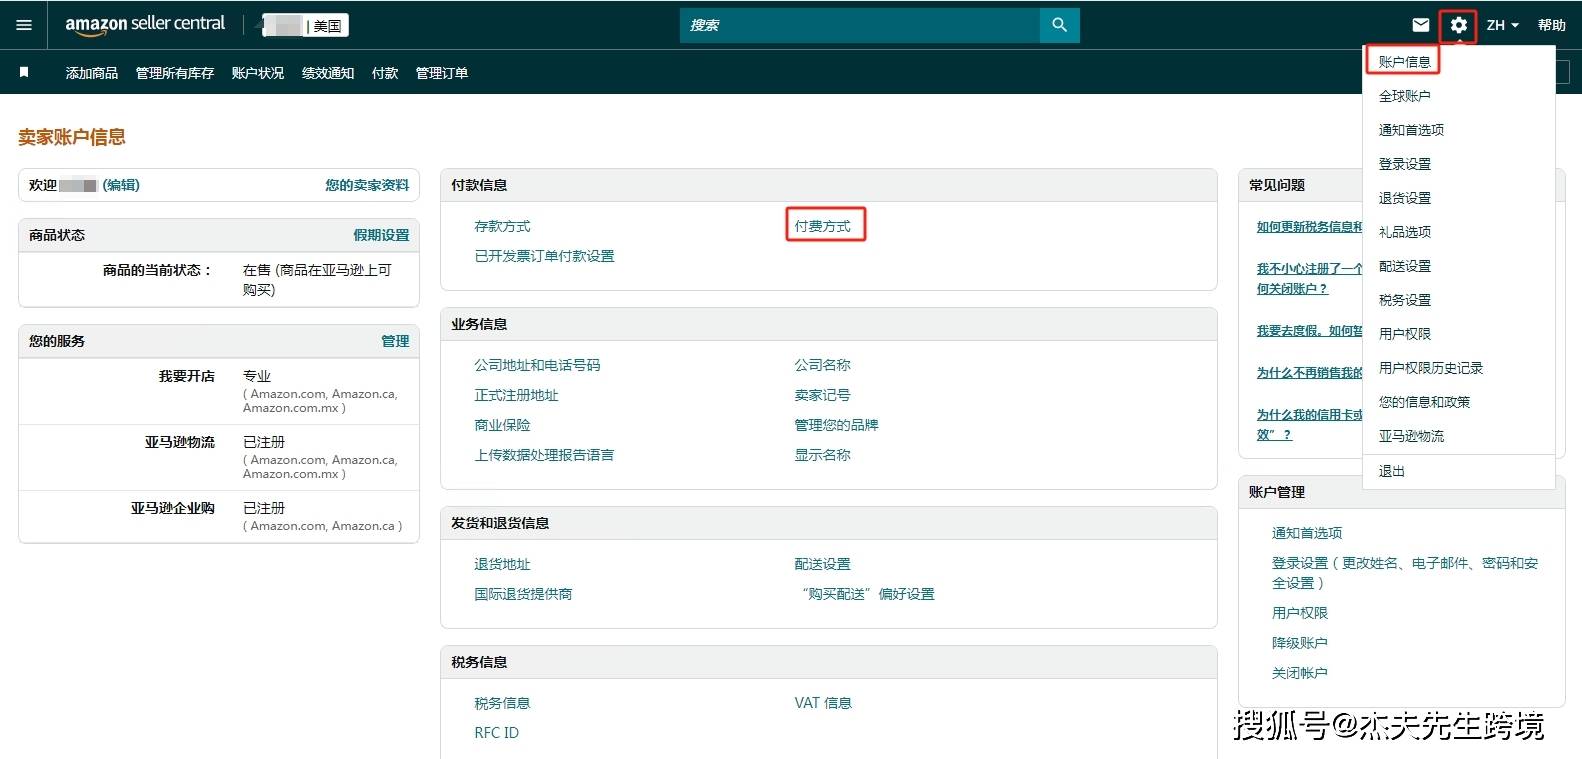Screen dimensions: 1582x759
Task: Open 关闭帐户 link
Action: (1299, 674)
